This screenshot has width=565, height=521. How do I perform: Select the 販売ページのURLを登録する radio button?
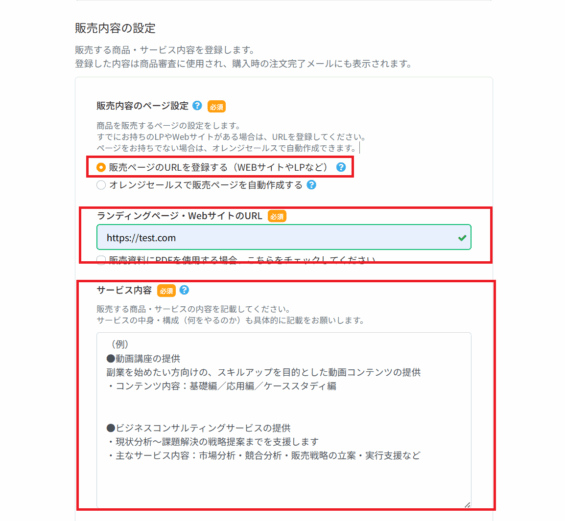[x=101, y=167]
